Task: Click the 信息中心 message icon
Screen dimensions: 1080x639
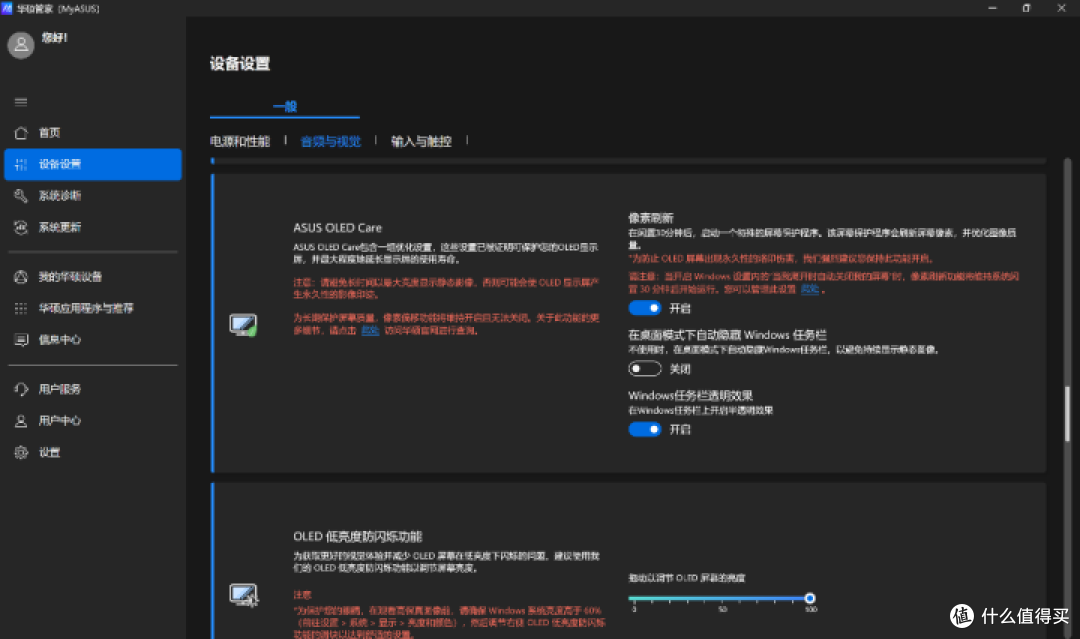Action: point(21,339)
